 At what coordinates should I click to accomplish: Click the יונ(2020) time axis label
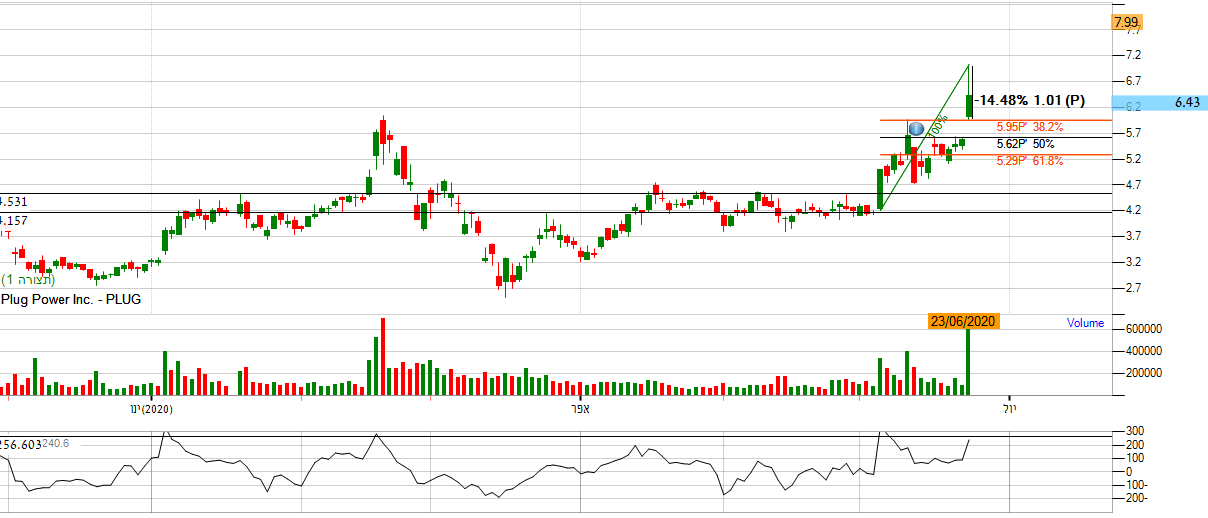[151, 409]
